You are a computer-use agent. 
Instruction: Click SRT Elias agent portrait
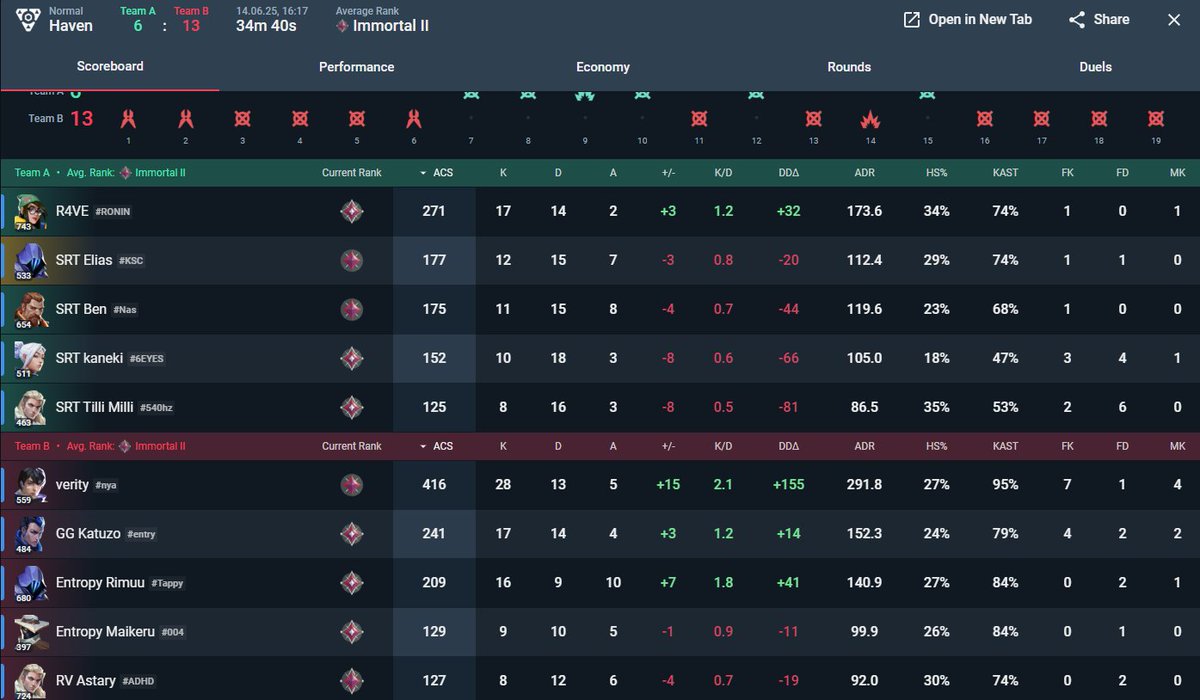(30, 260)
